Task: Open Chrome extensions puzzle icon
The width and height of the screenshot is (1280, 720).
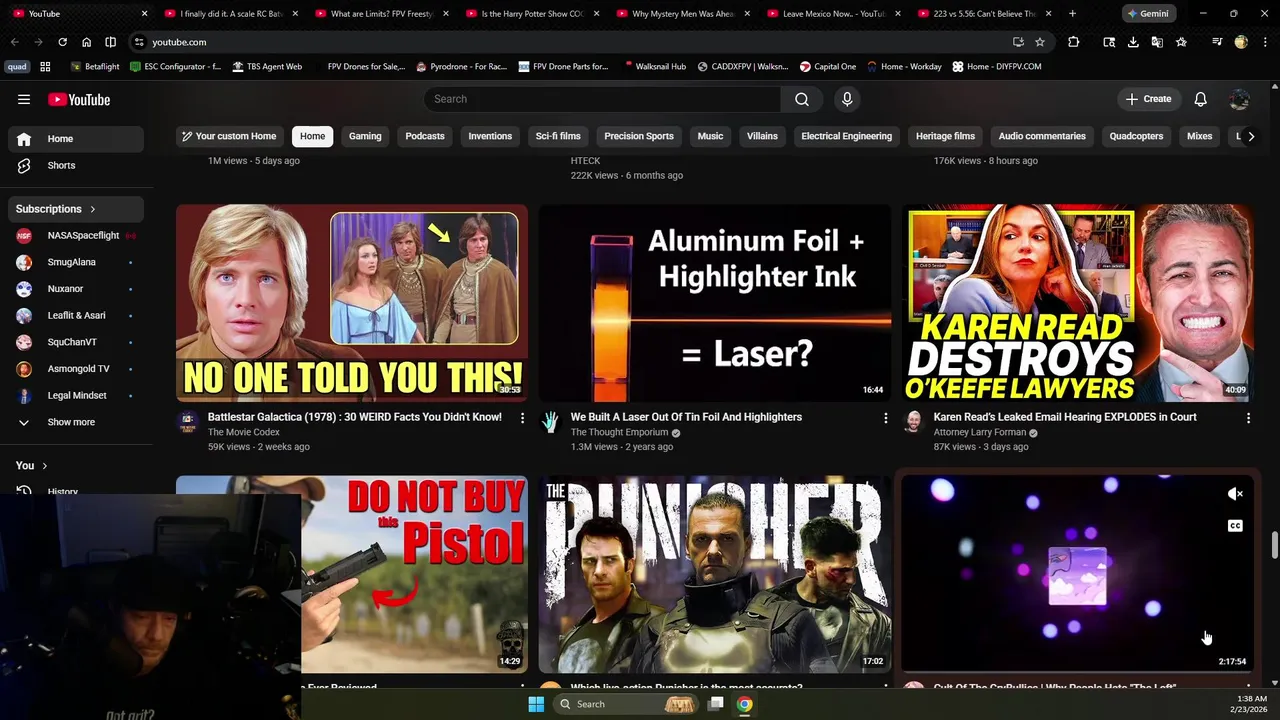Action: [x=1073, y=42]
